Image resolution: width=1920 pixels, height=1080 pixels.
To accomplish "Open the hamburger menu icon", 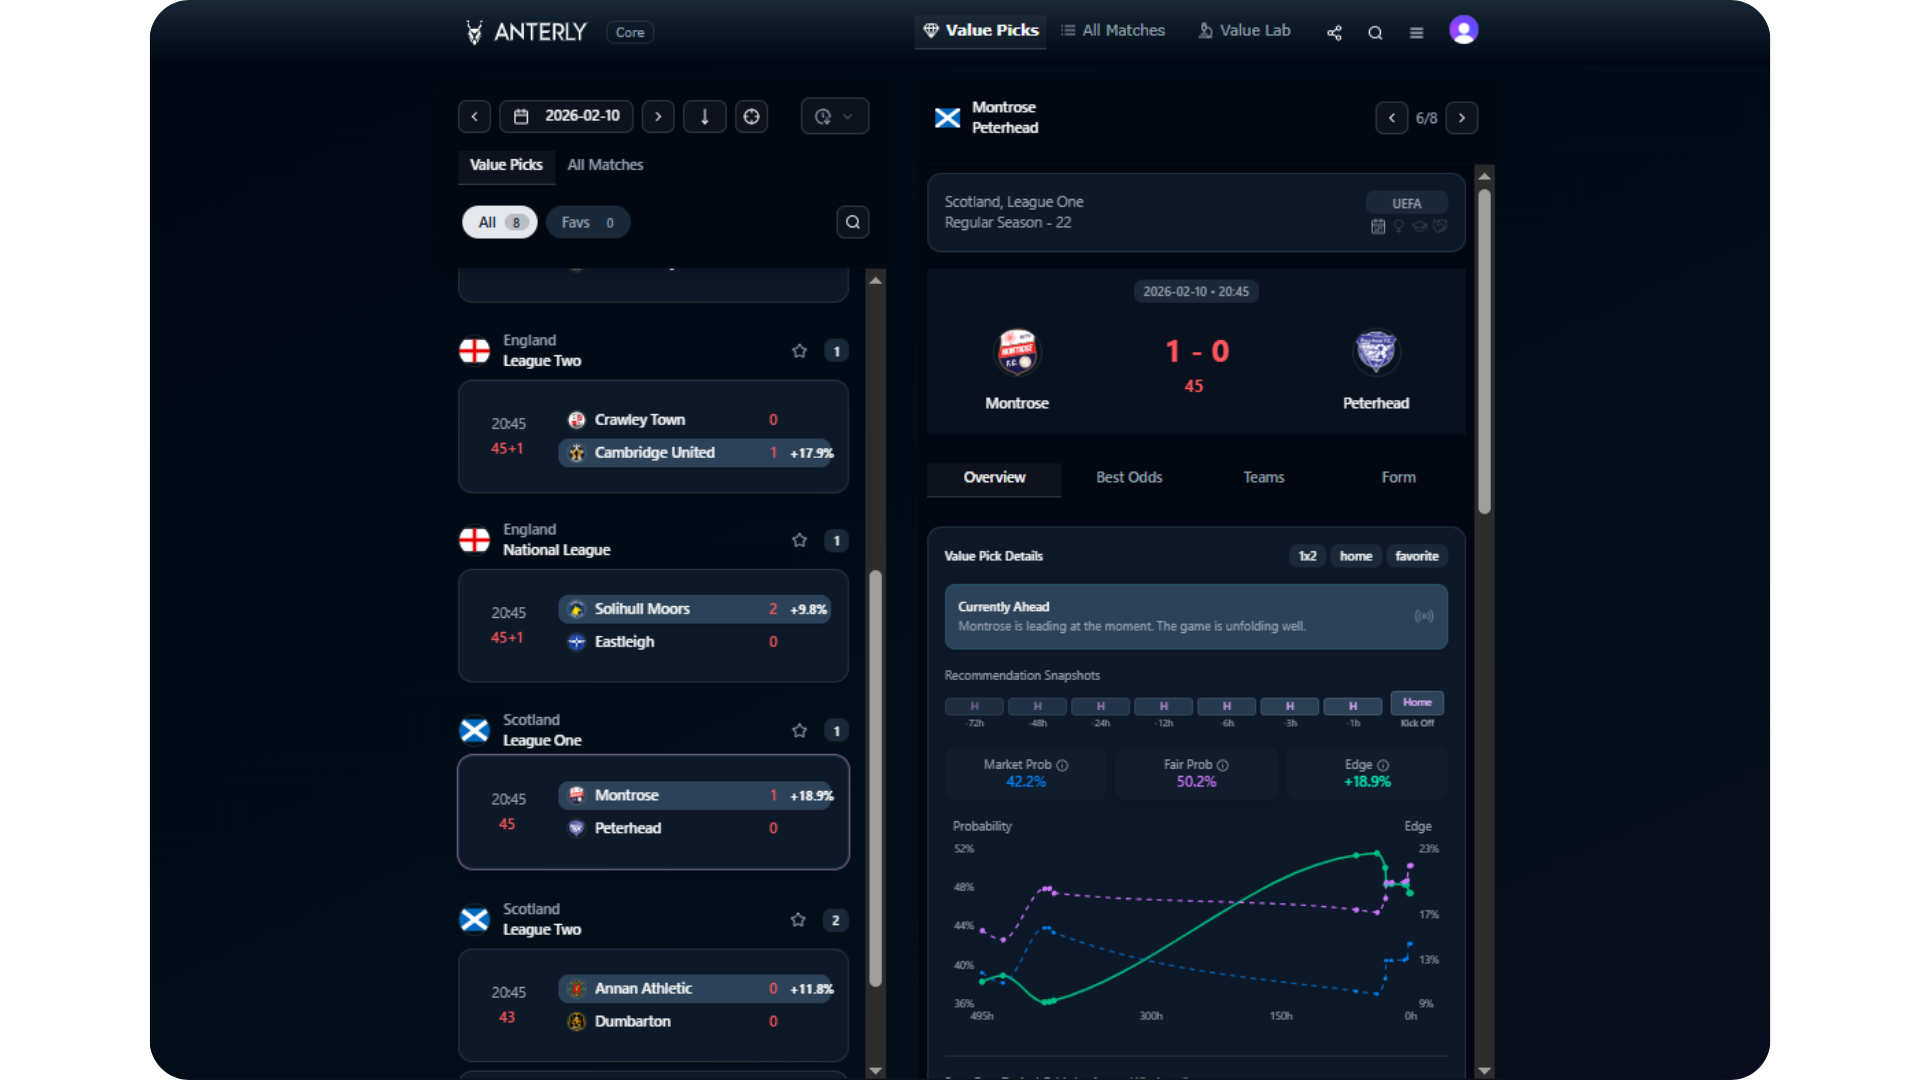I will point(1417,32).
